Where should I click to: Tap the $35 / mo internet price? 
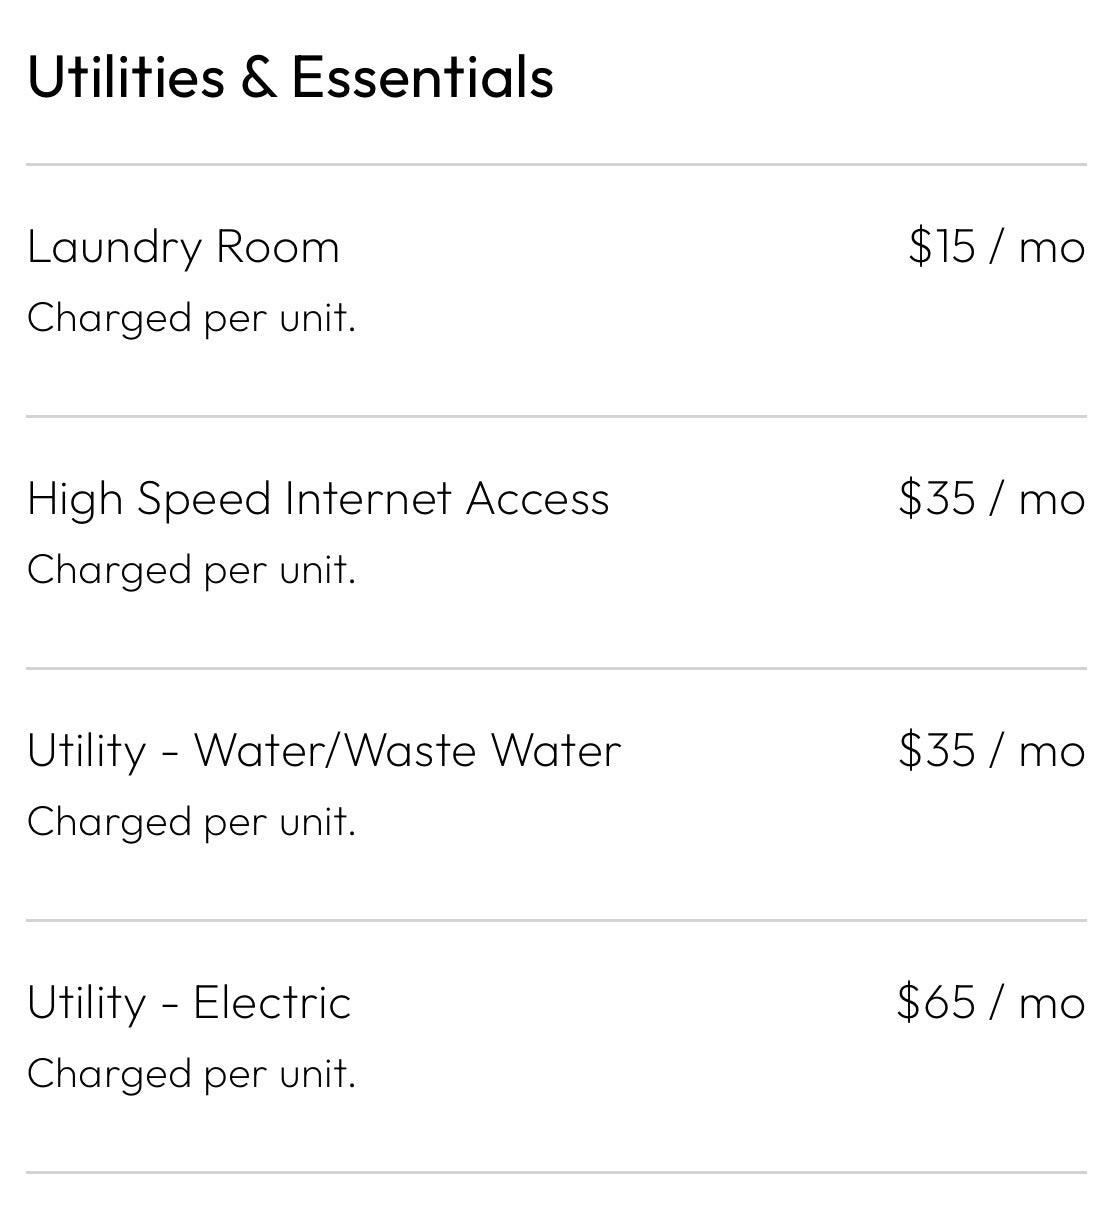pyautogui.click(x=992, y=497)
